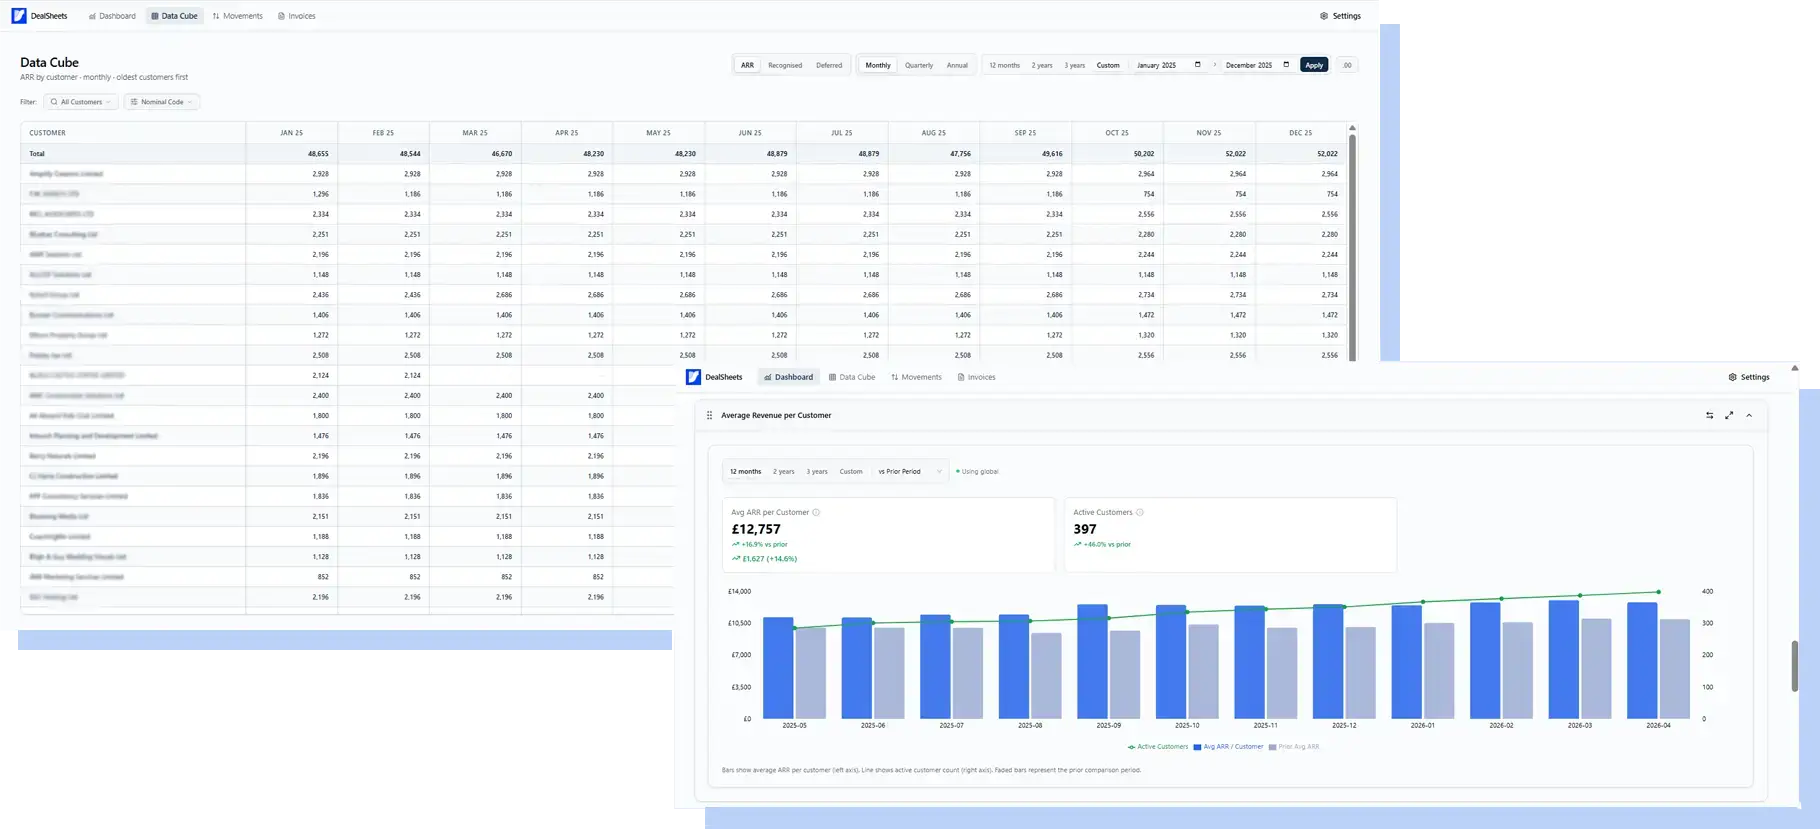This screenshot has width=1820, height=829.
Task: Open Settings in the top right corner
Action: 1340,16
